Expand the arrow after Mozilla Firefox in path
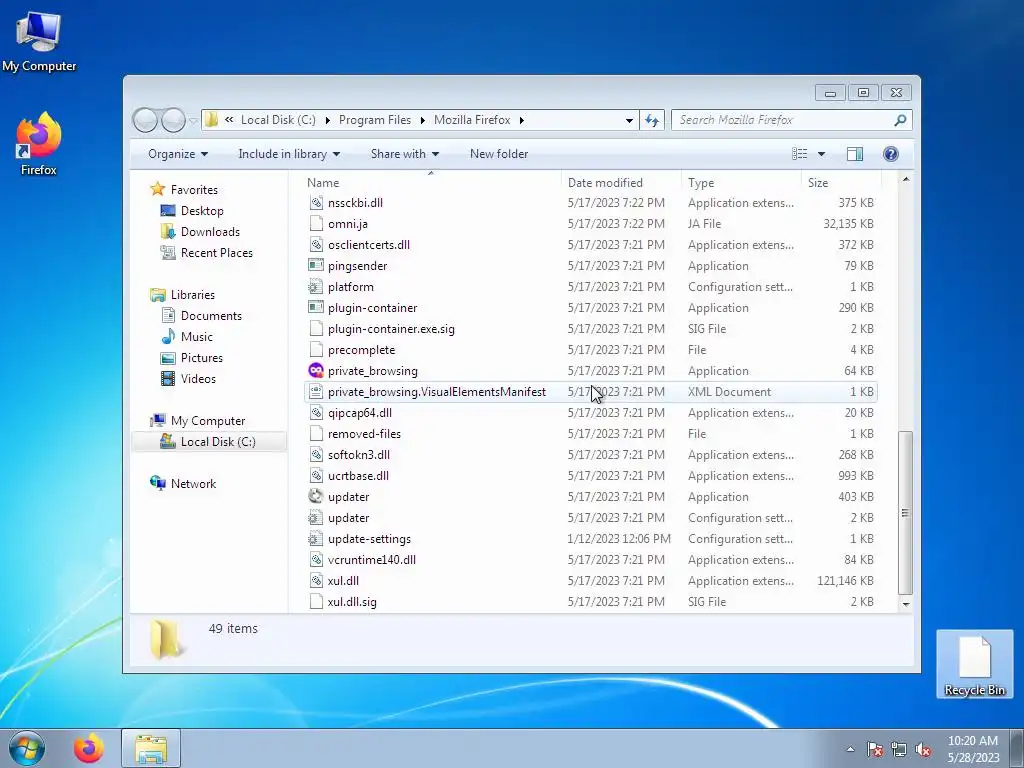Image resolution: width=1024 pixels, height=768 pixels. click(x=522, y=120)
